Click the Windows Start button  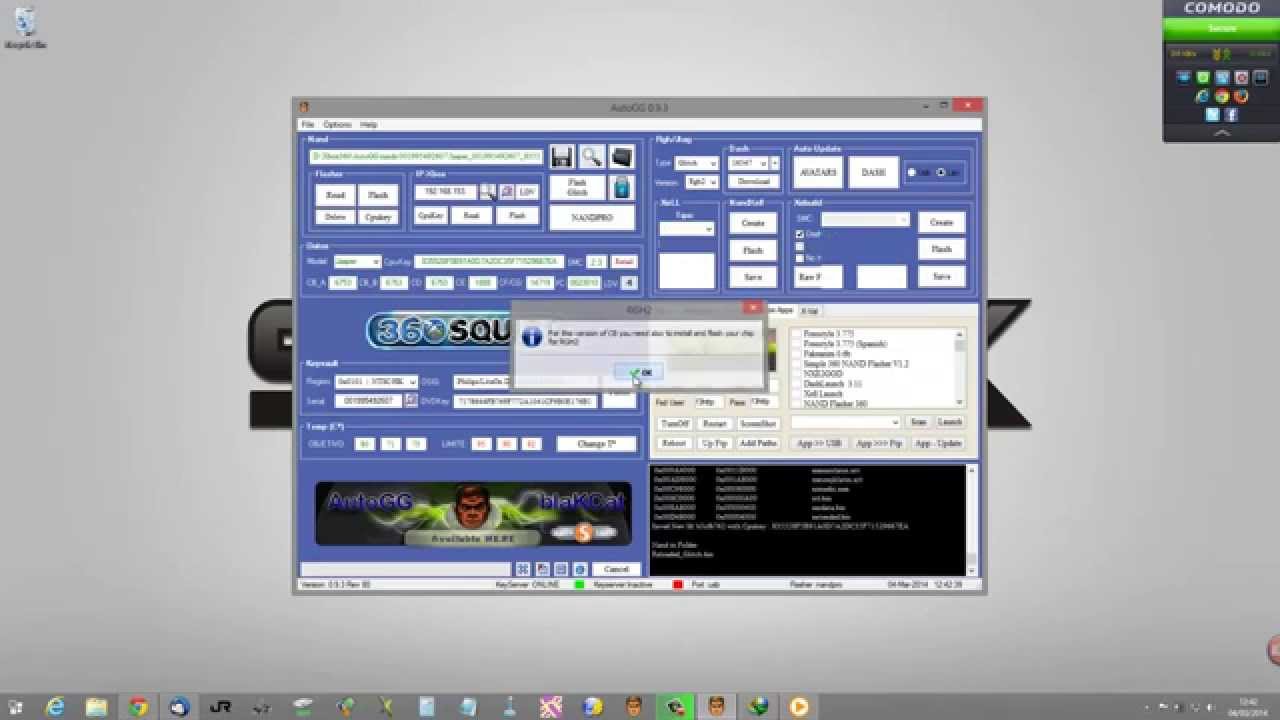[16, 706]
